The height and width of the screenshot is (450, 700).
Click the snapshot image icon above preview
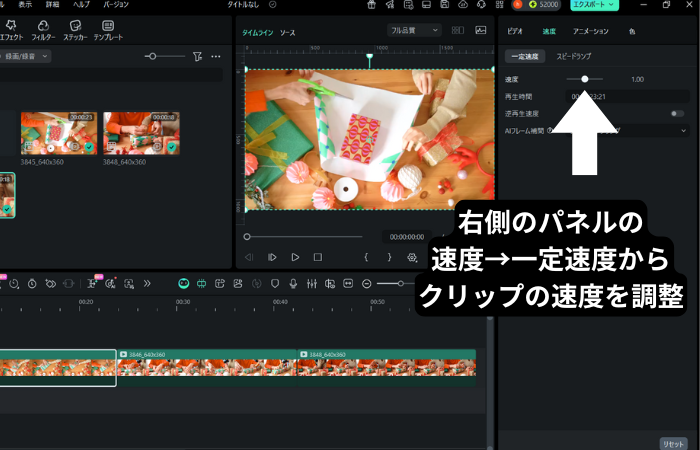481,30
